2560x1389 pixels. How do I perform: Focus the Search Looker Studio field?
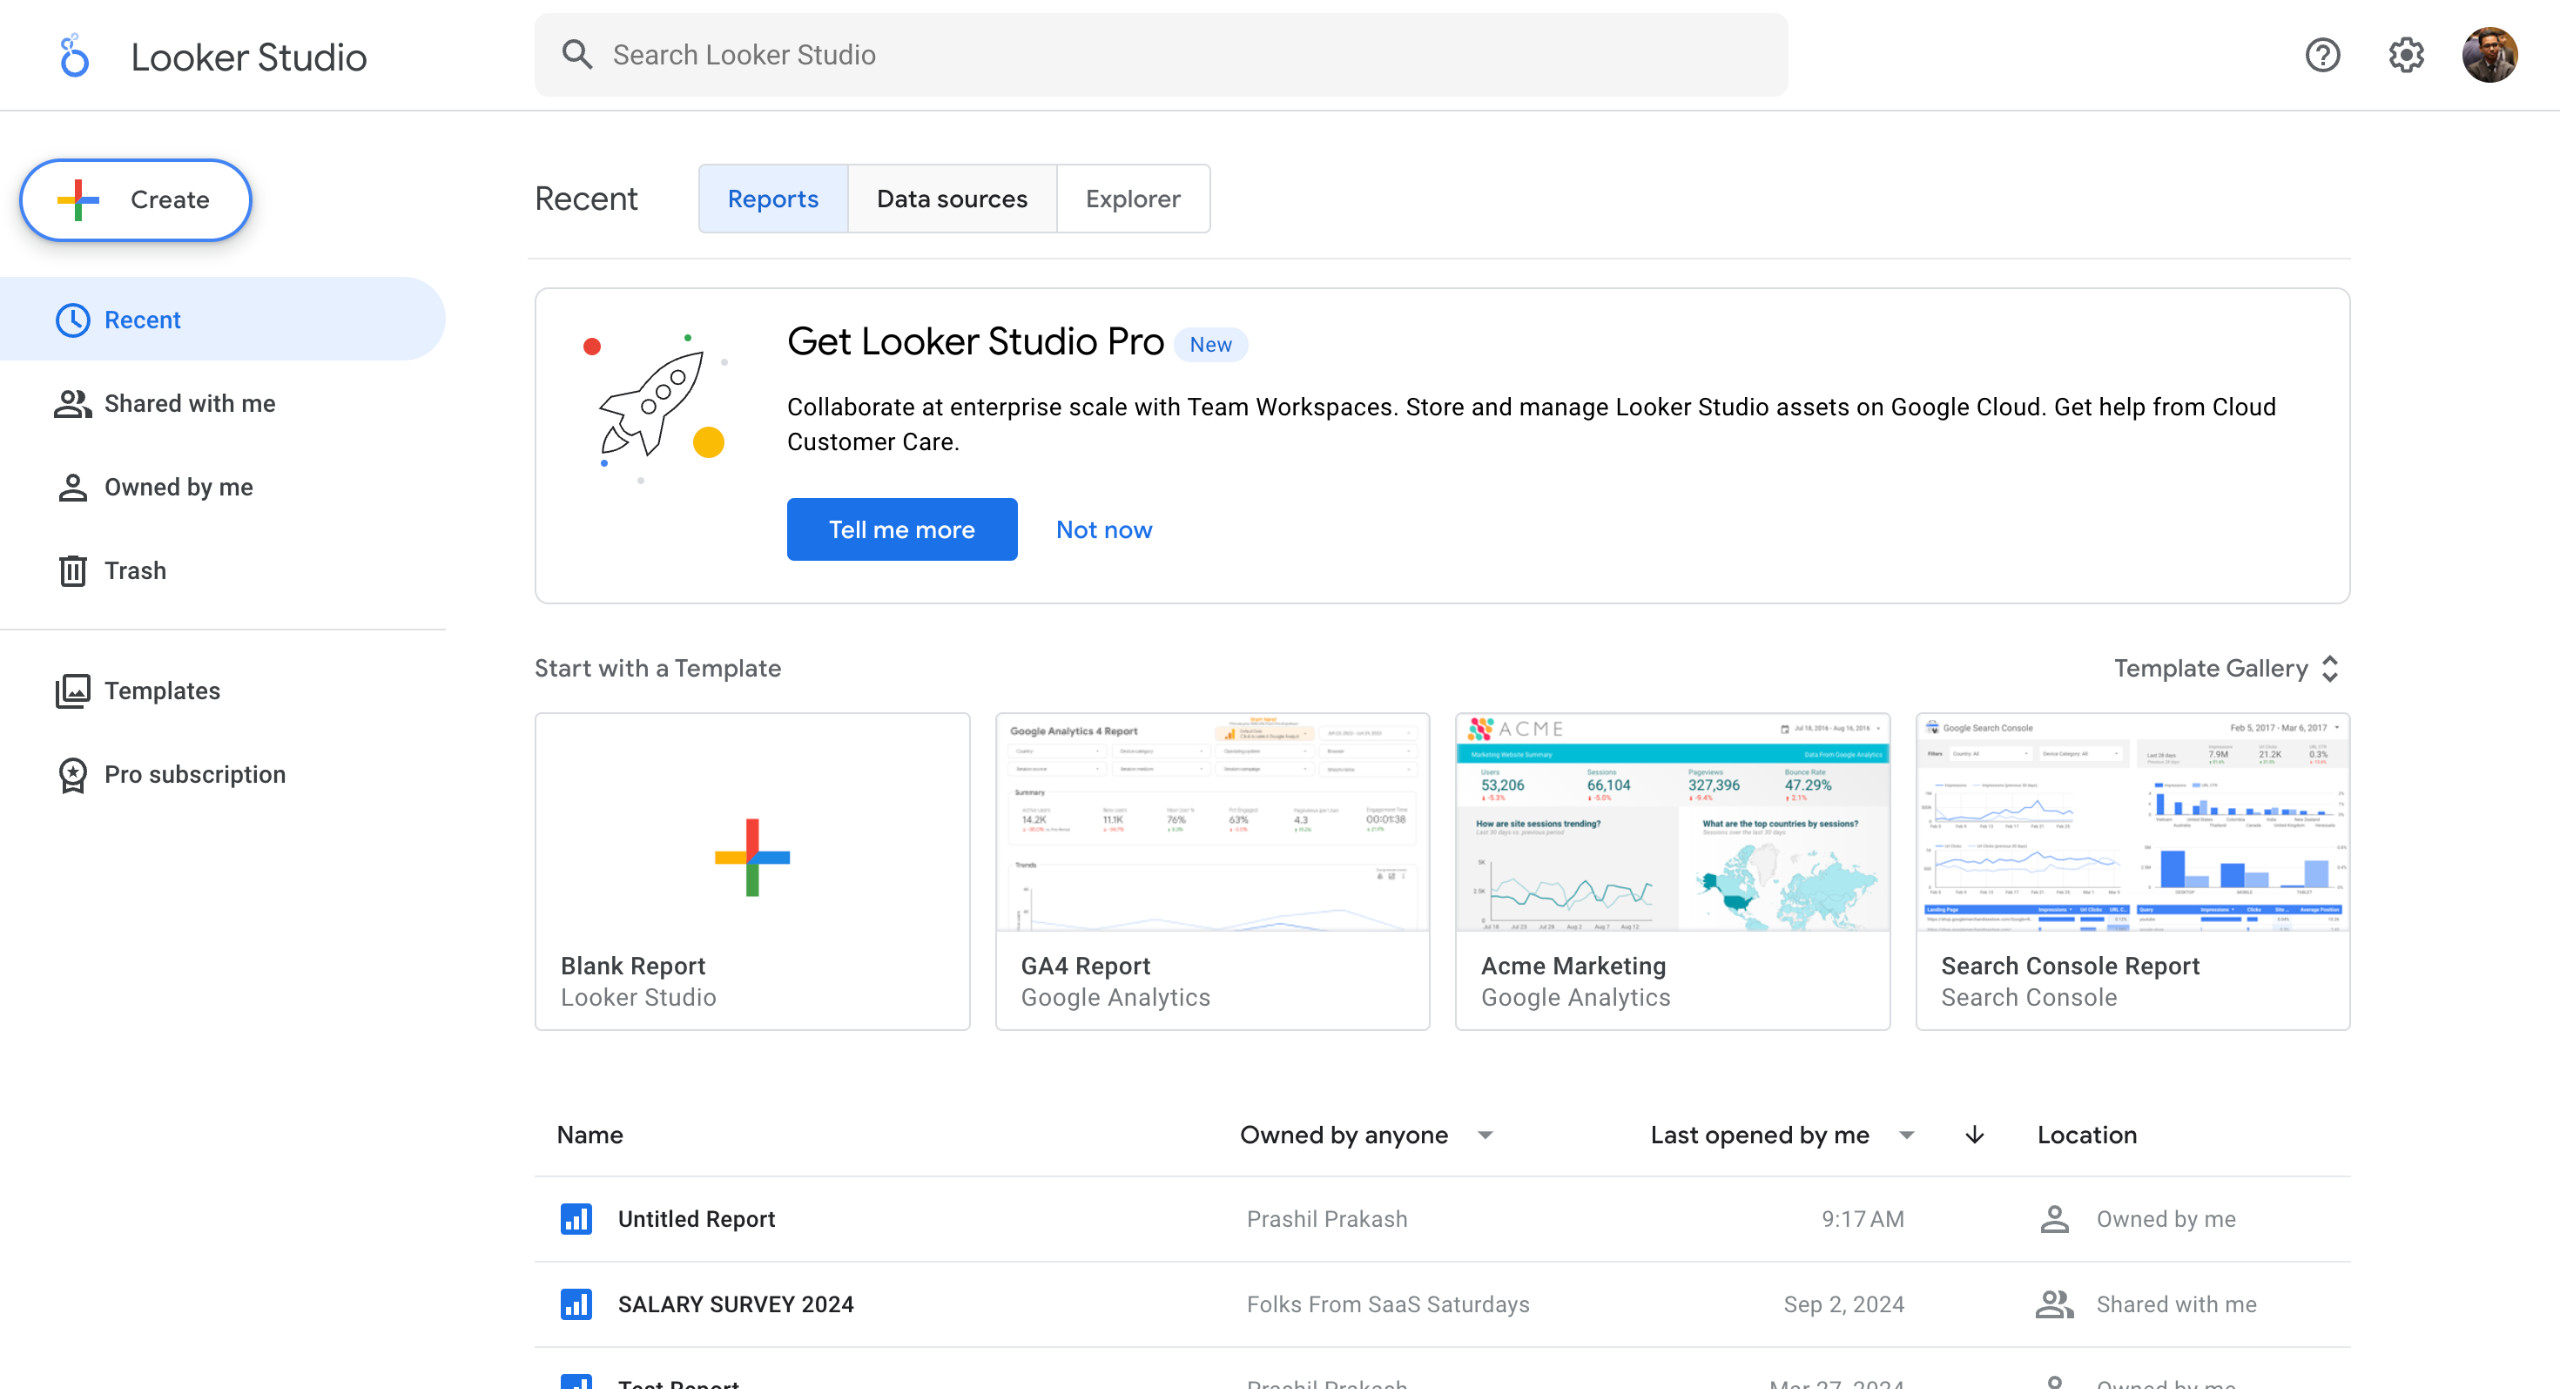[x=1160, y=55]
